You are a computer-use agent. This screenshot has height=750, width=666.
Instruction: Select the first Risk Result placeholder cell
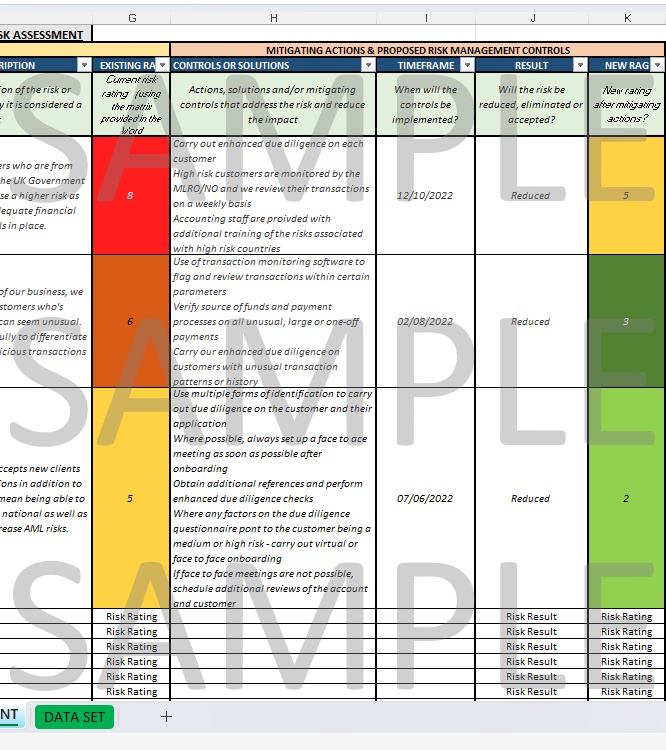(531, 617)
